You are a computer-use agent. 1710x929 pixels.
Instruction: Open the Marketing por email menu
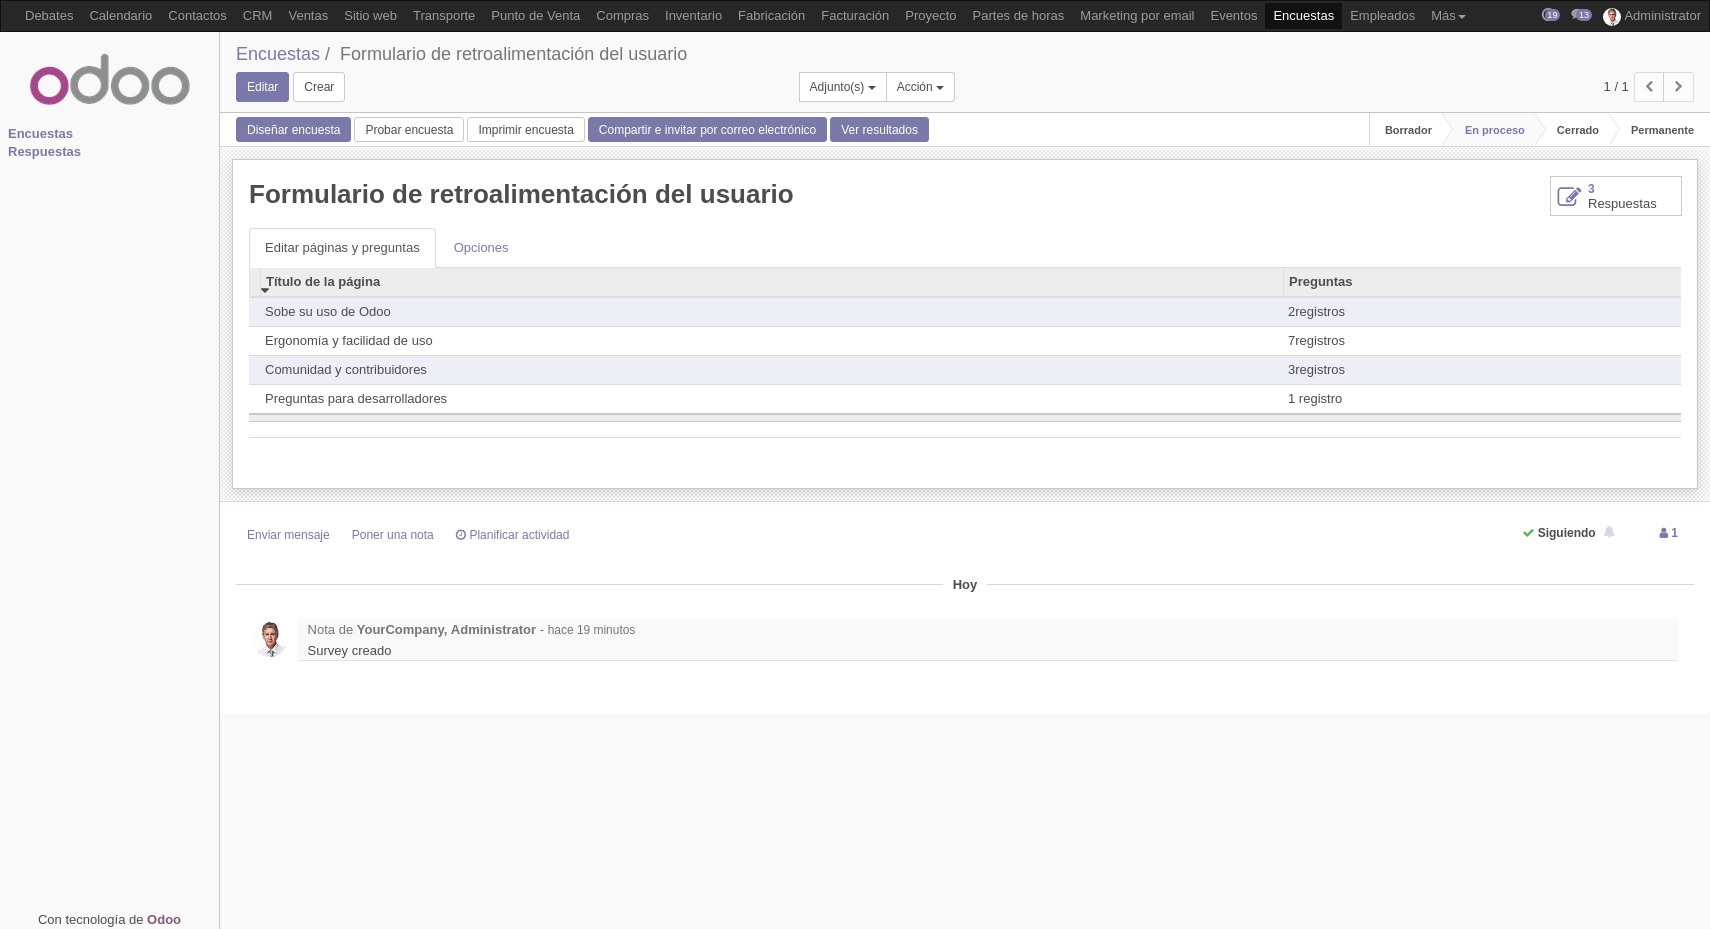coord(1137,16)
